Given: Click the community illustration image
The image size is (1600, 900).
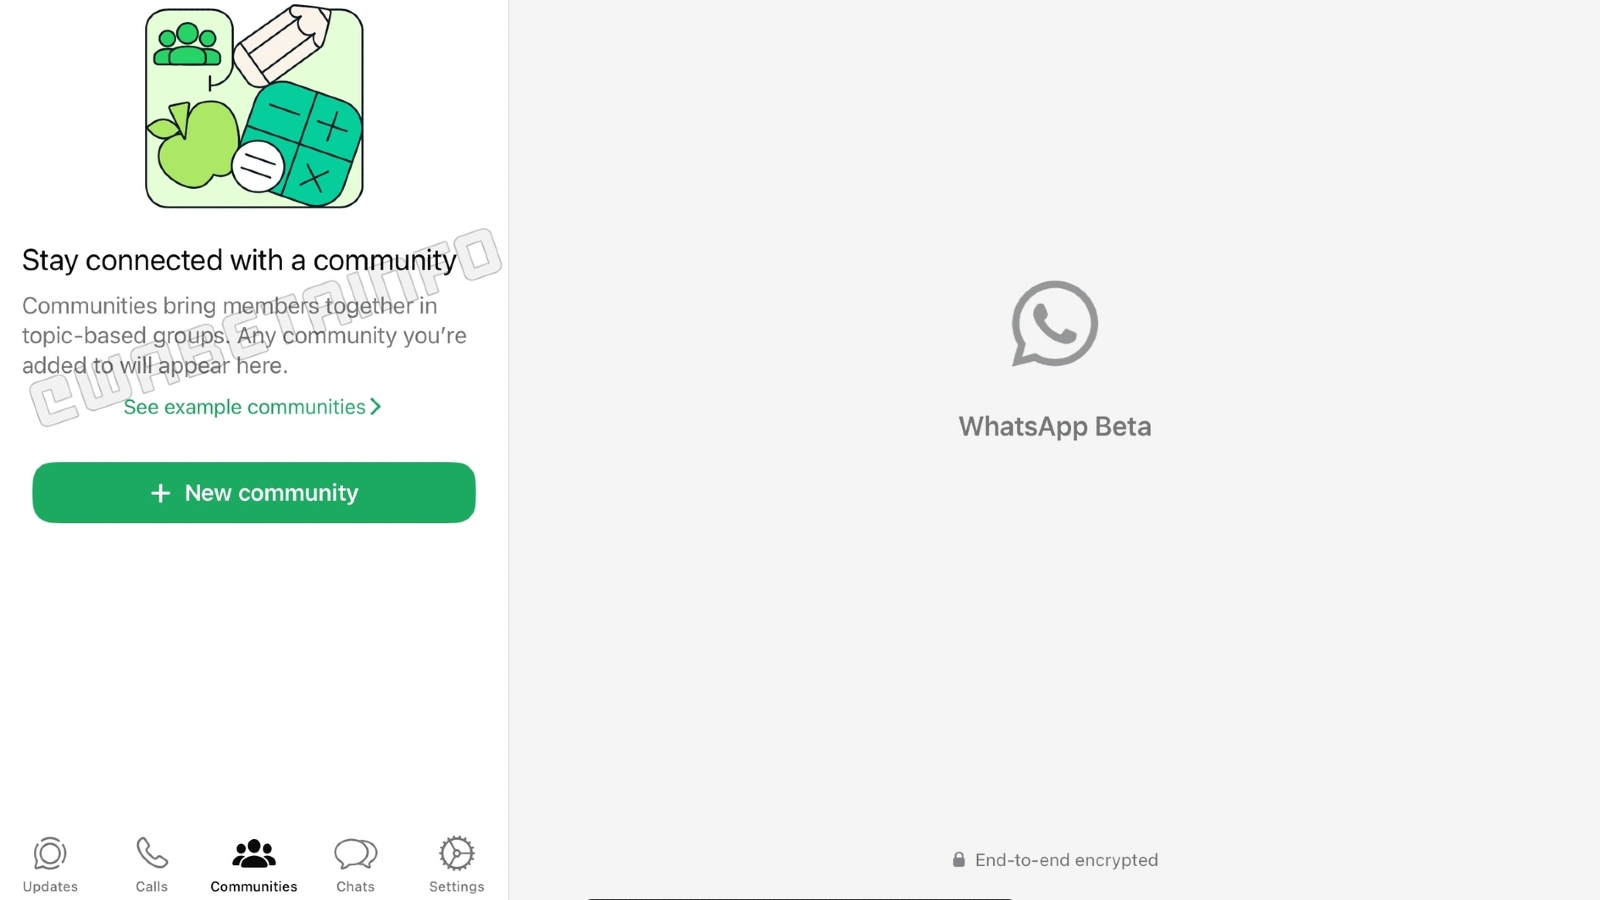Looking at the screenshot, I should 254,107.
